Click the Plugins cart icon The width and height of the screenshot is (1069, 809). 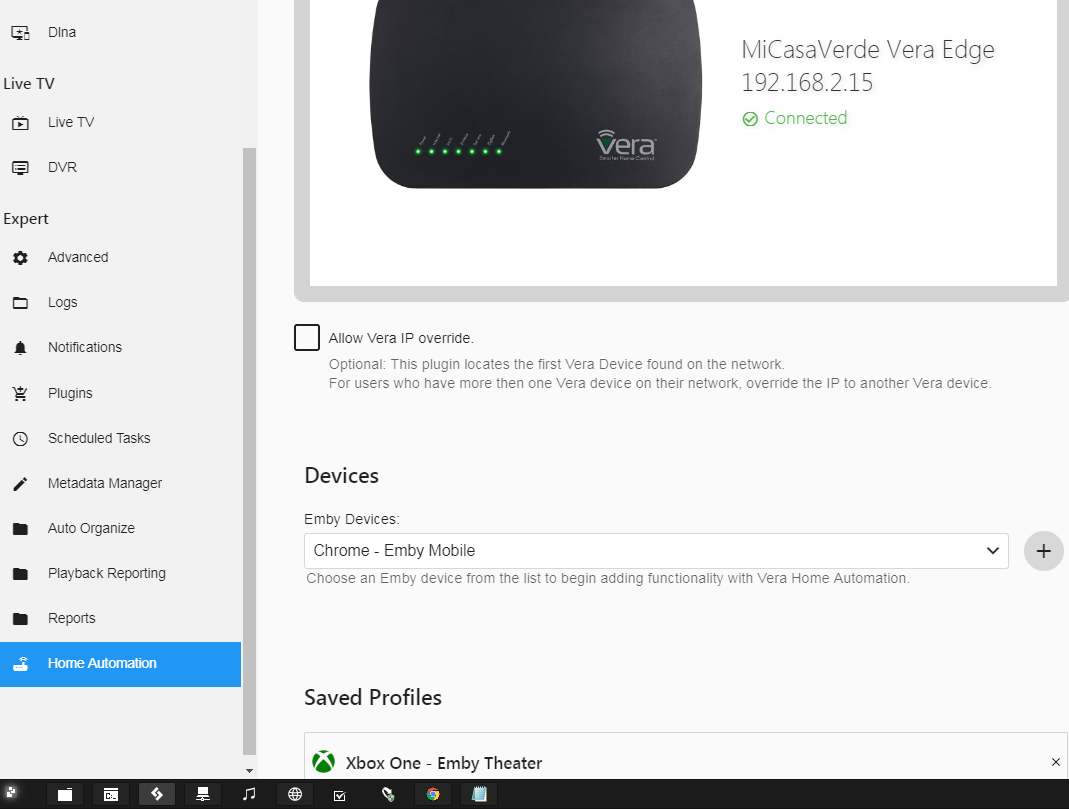(20, 394)
